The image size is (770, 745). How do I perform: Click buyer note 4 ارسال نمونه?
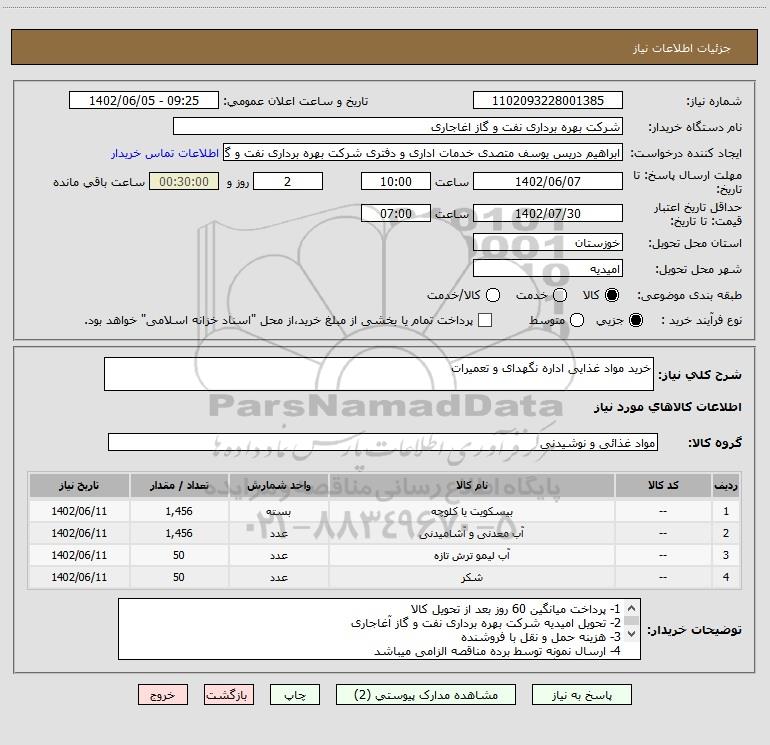pos(497,651)
